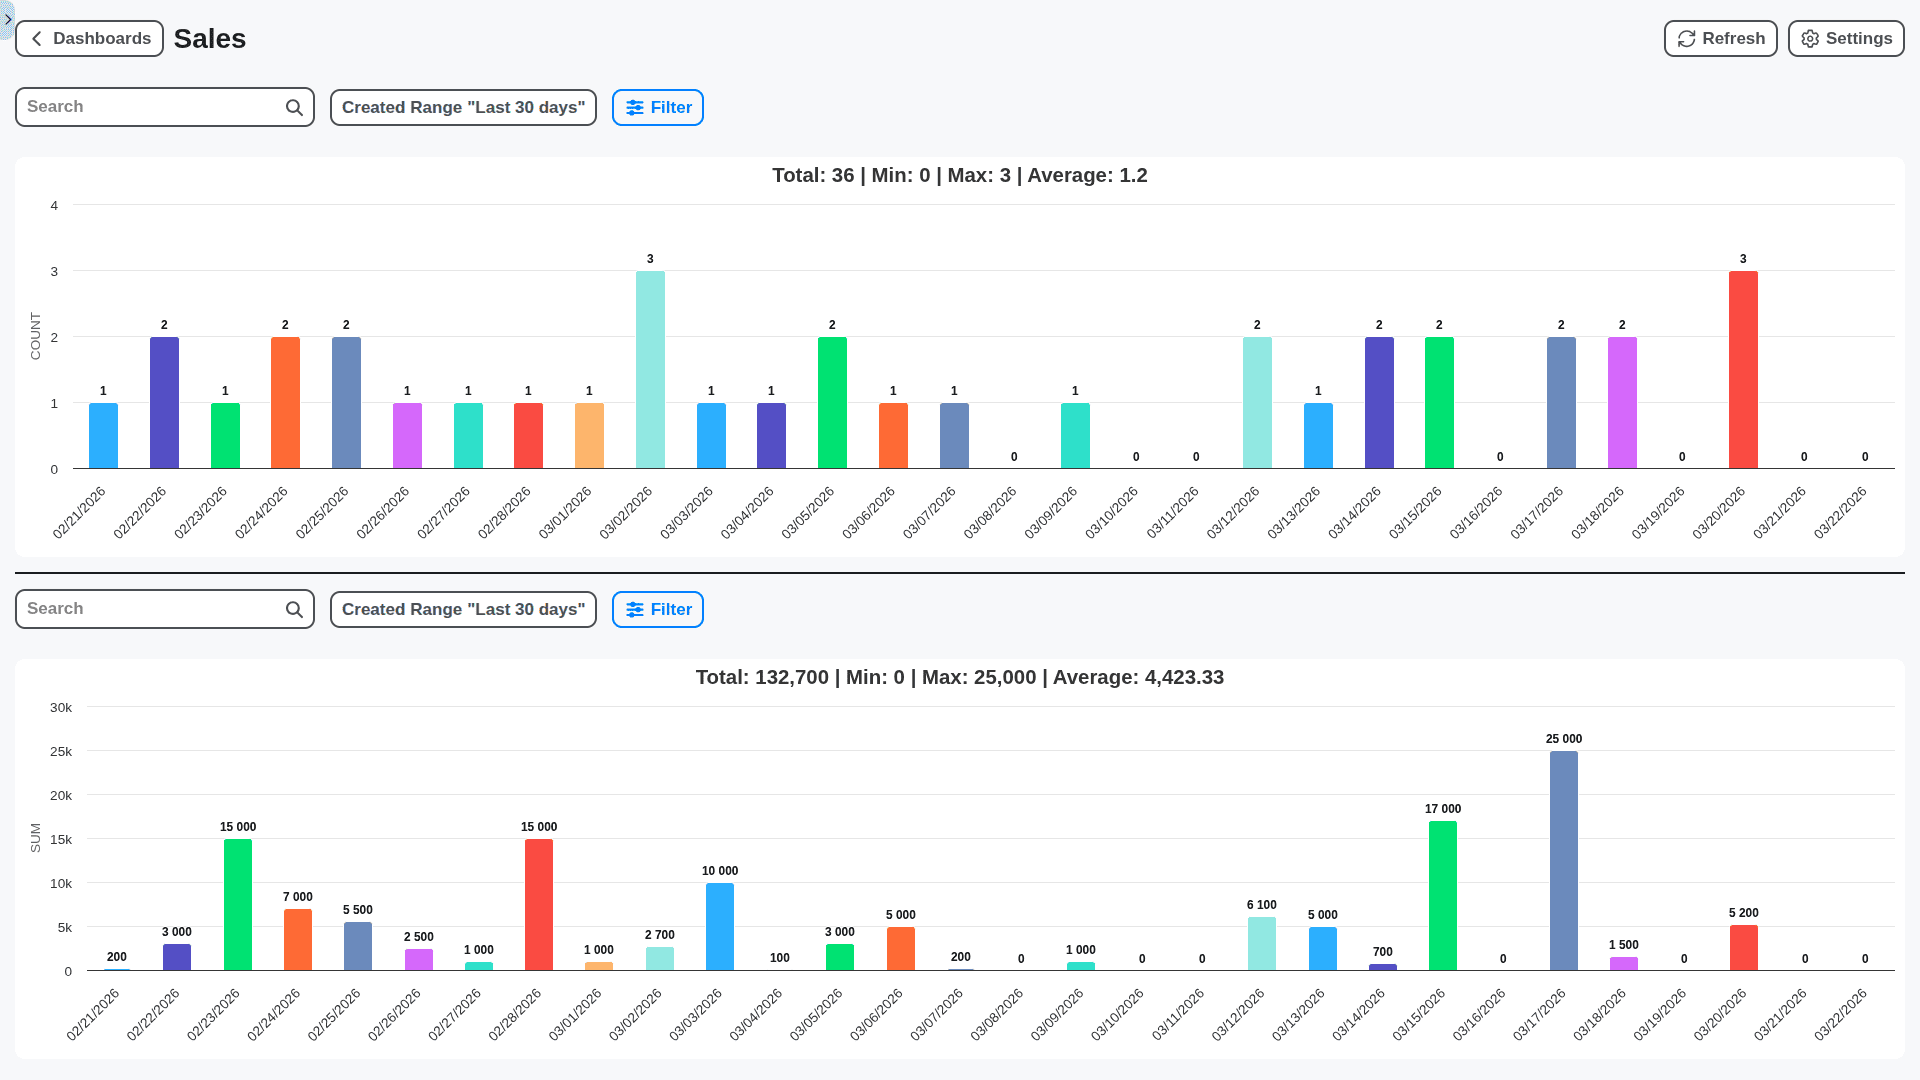This screenshot has width=1920, height=1080.
Task: Click the Total: 132,700 summary header
Action: coord(959,677)
